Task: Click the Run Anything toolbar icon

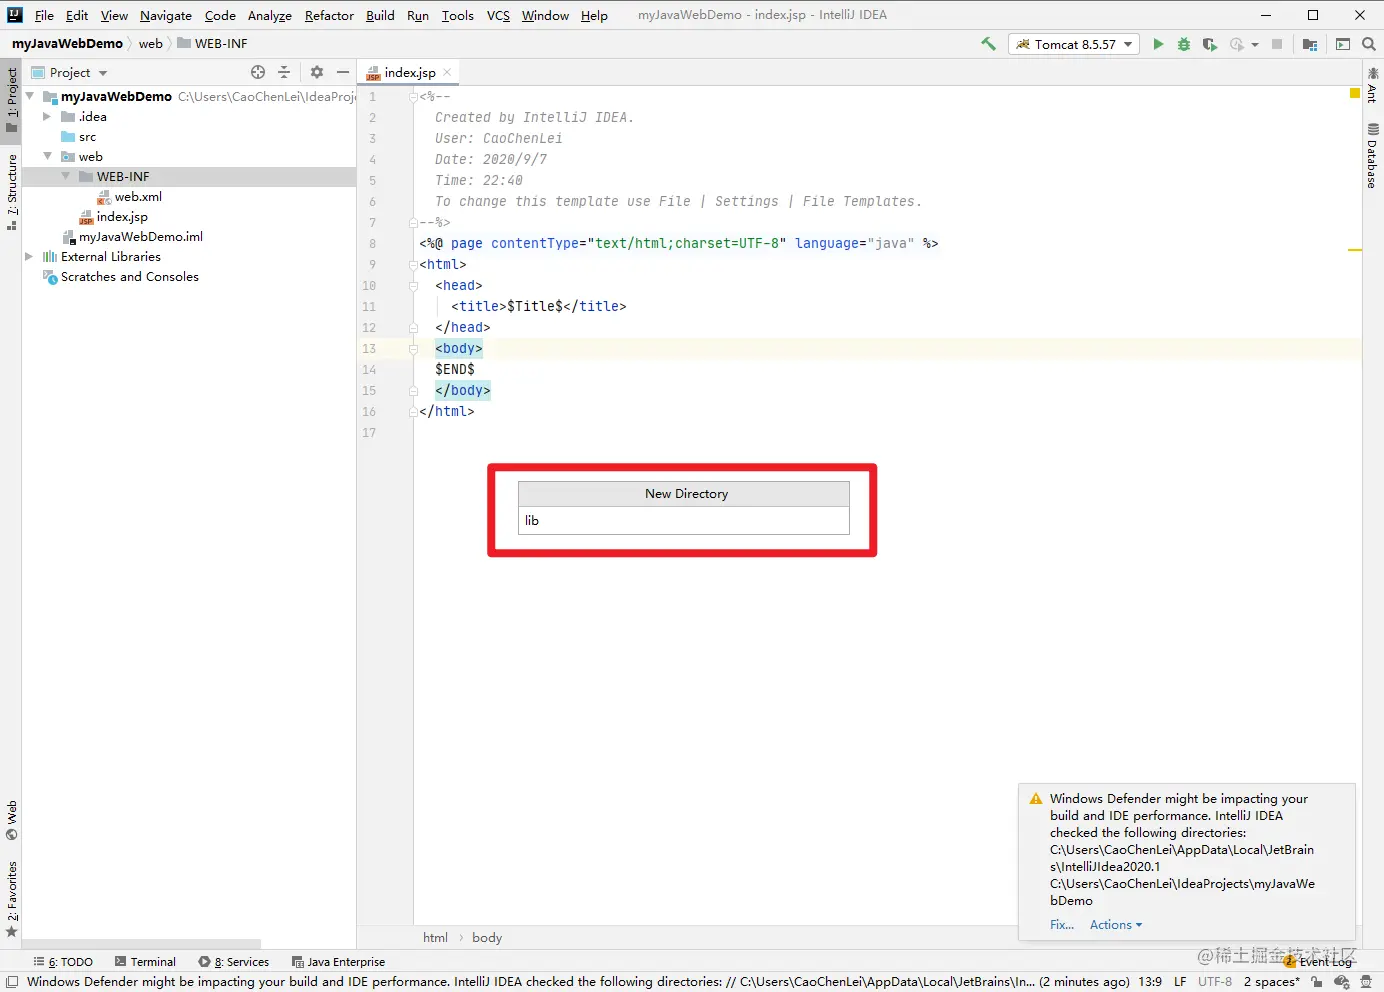Action: pyautogui.click(x=1343, y=44)
